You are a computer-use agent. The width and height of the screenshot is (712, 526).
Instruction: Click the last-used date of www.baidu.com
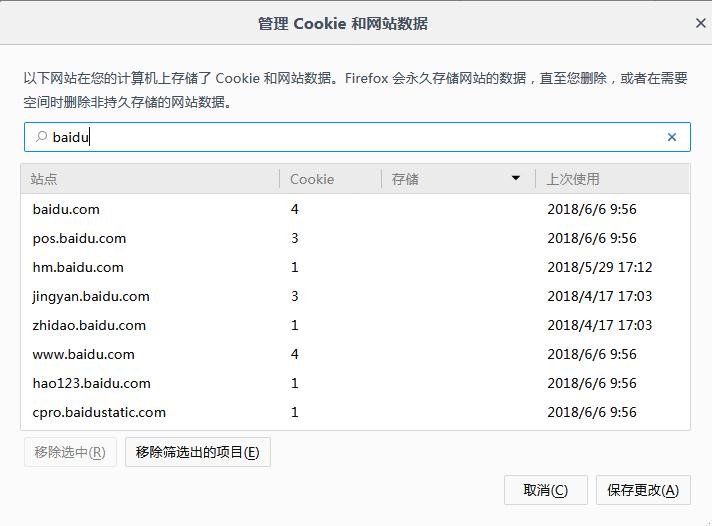pyautogui.click(x=592, y=354)
